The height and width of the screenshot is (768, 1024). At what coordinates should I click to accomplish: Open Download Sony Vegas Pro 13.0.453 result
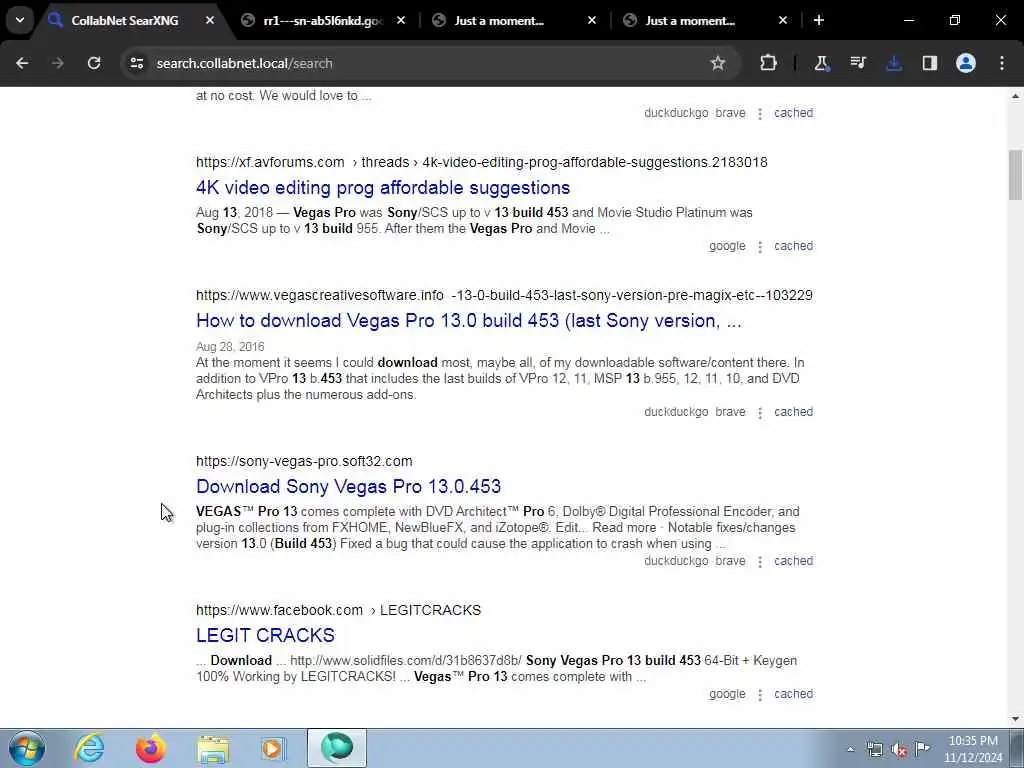[349, 487]
